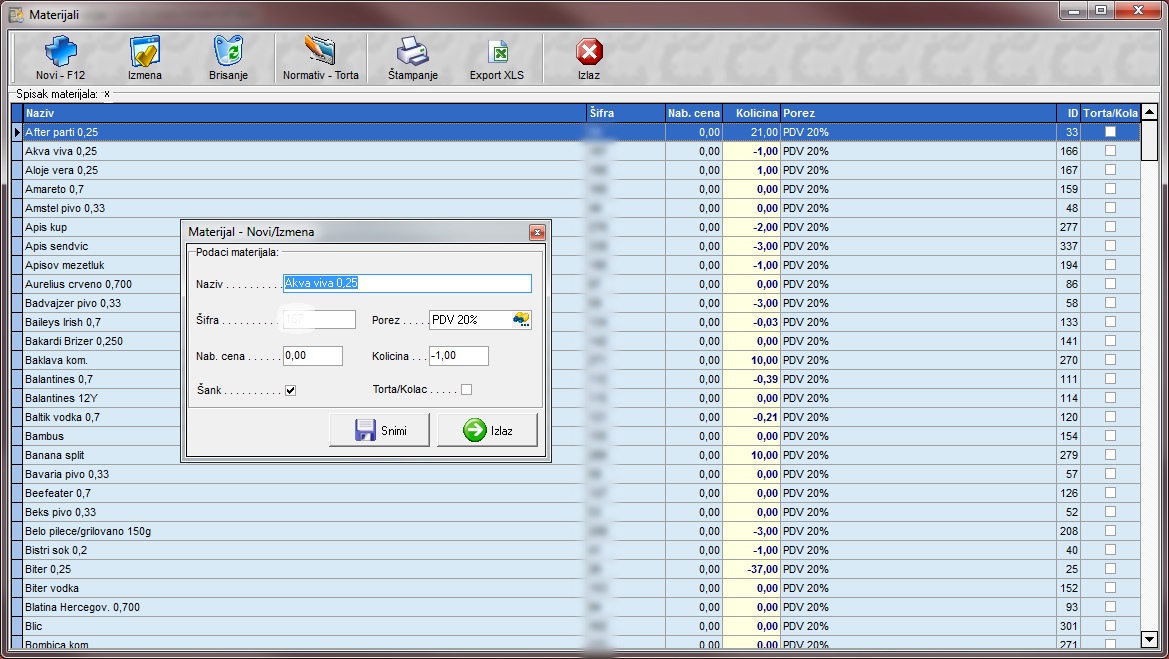This screenshot has height=659, width=1169.
Task: Click scrollbar up arrow of material list
Action: pyautogui.click(x=1149, y=113)
